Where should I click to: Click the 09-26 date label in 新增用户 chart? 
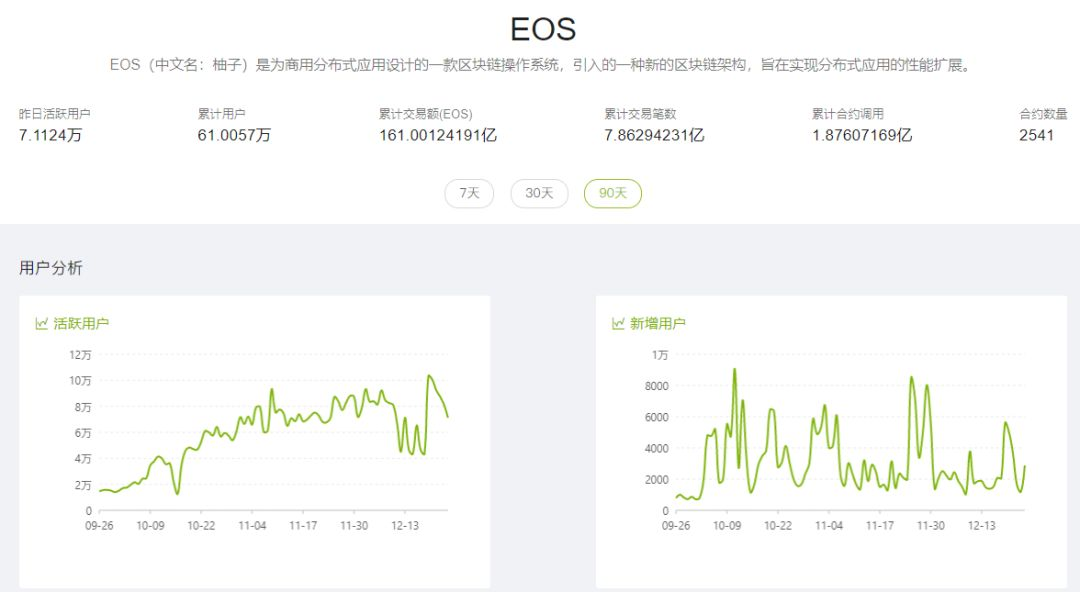pos(676,526)
